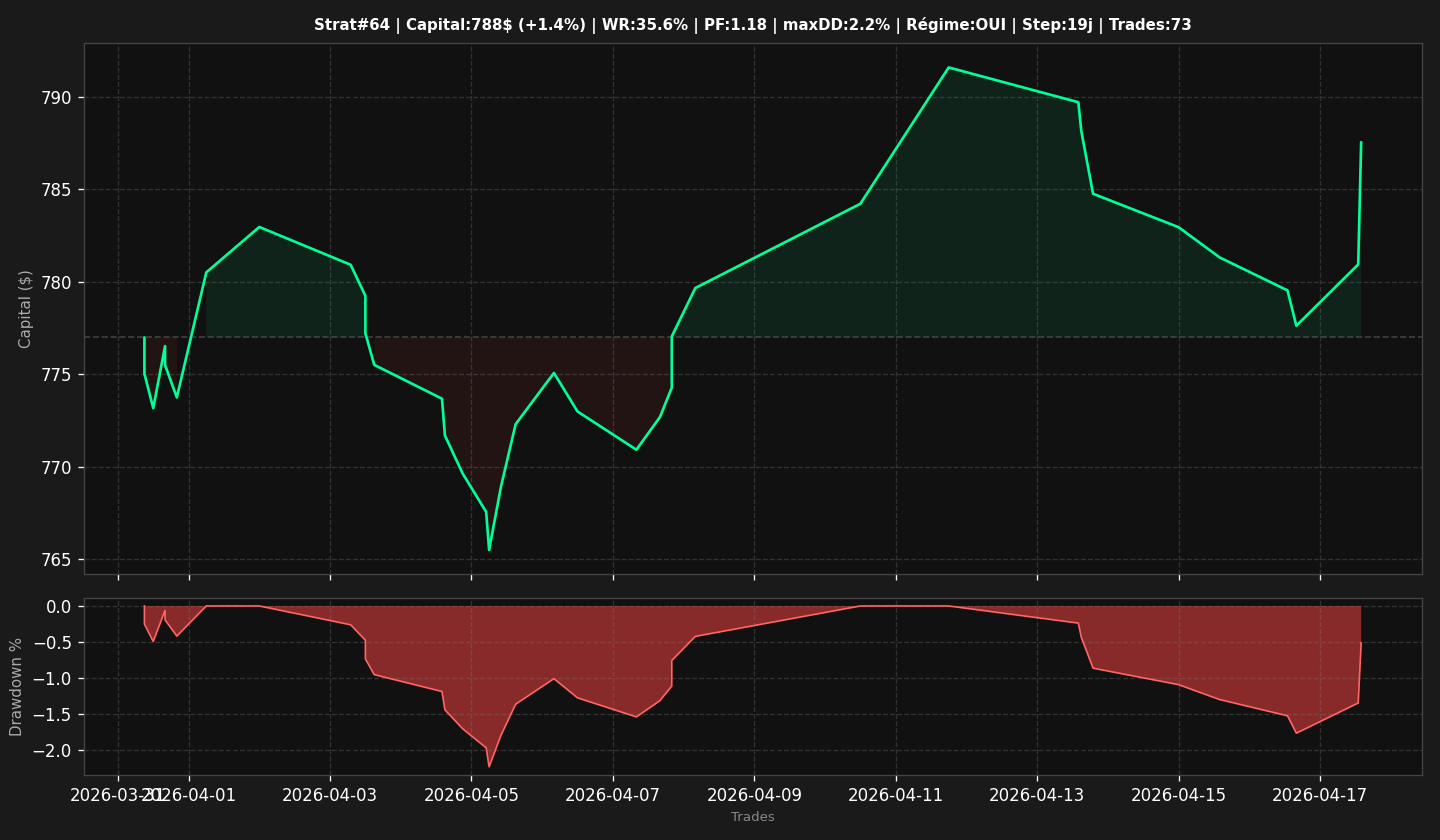The height and width of the screenshot is (840, 1440).
Task: Click the 765 capital axis tick label
Action: click(56, 560)
